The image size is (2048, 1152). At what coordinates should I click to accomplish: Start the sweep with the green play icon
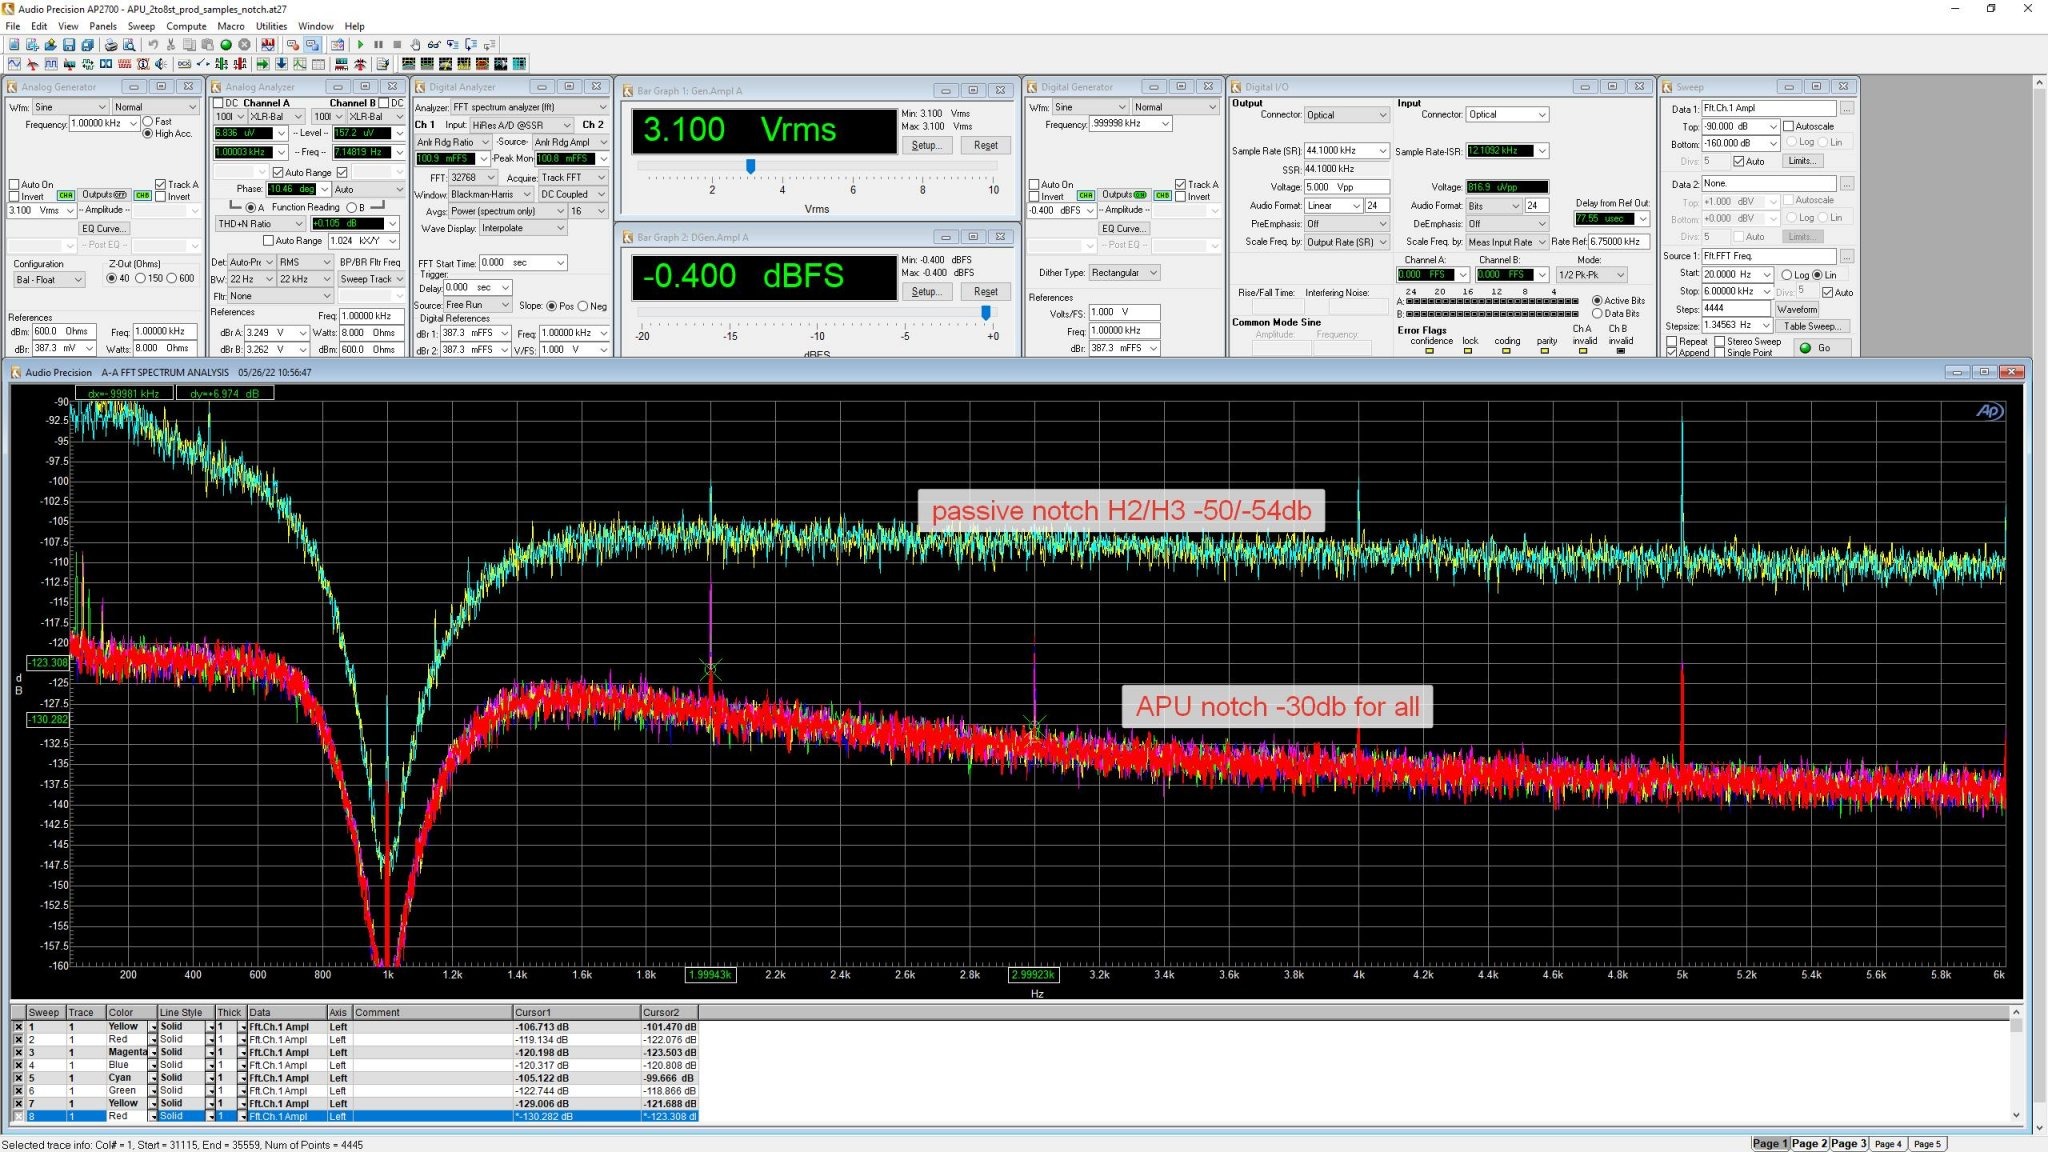point(360,45)
